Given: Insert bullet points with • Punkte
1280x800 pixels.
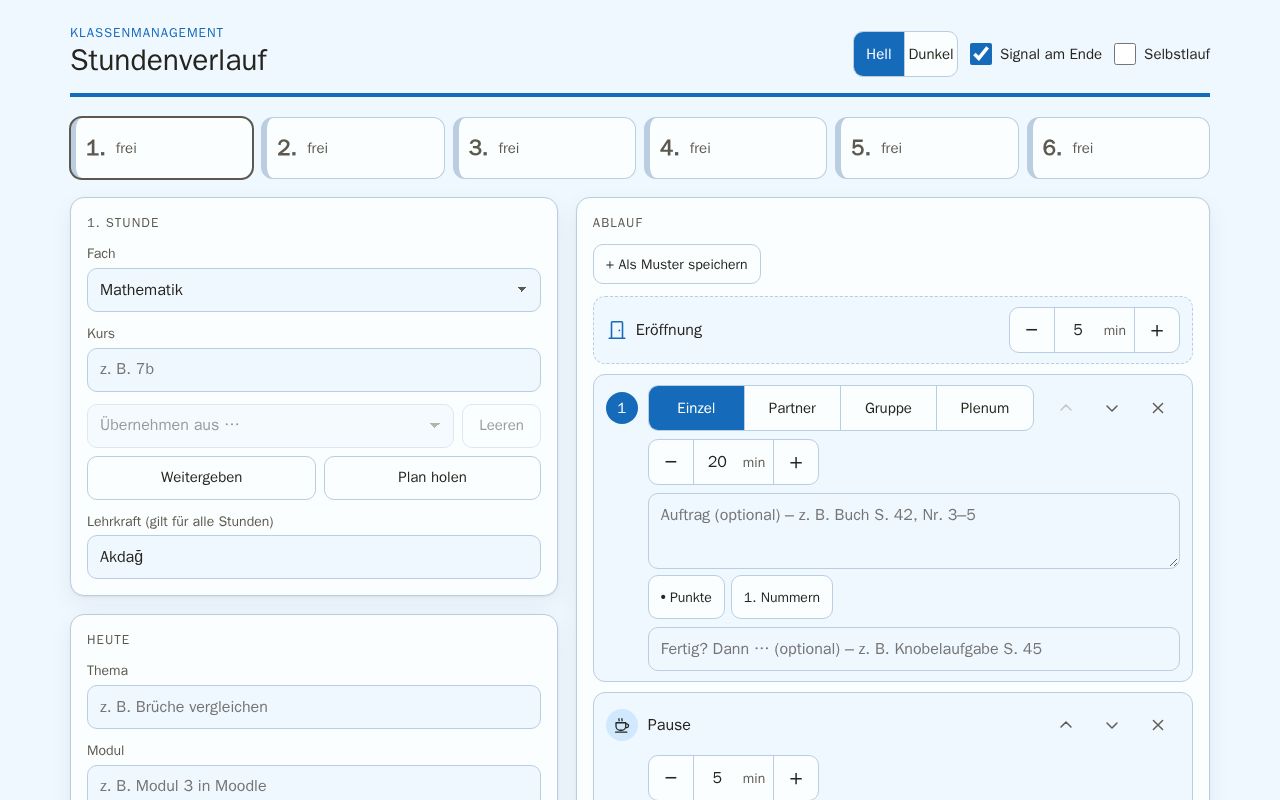Looking at the screenshot, I should 686,597.
